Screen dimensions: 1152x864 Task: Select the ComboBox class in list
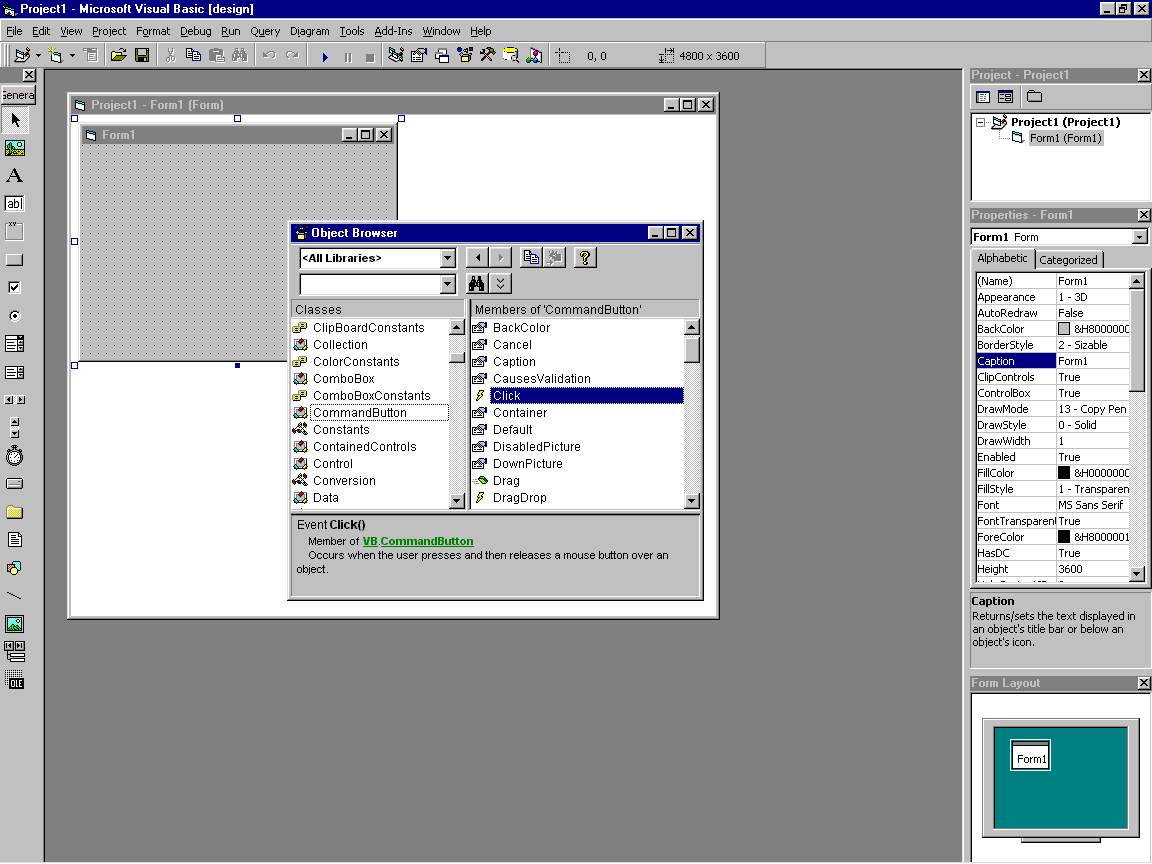(344, 379)
